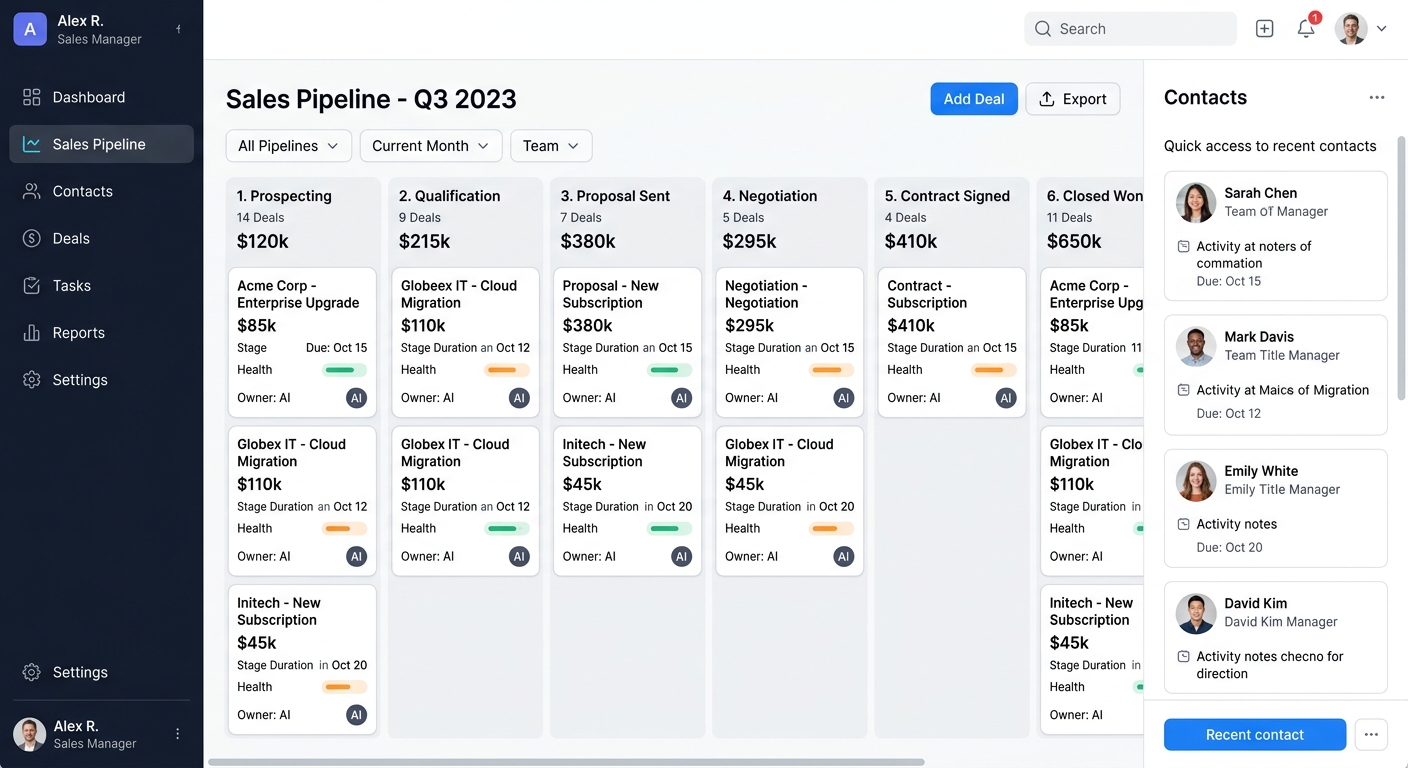Click the activity icon under Emily White

(x=1183, y=524)
